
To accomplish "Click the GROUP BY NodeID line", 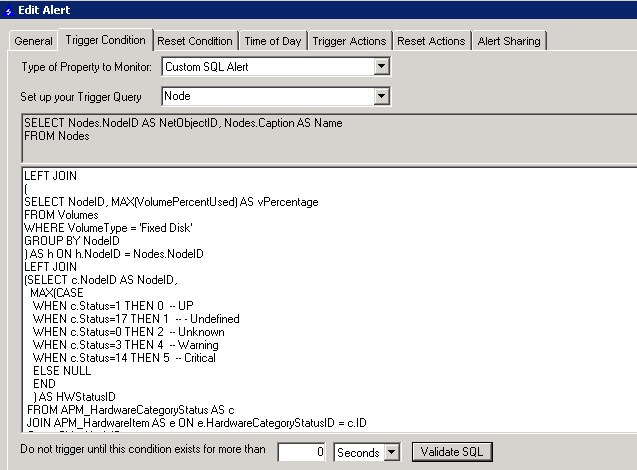I will click(72, 241).
